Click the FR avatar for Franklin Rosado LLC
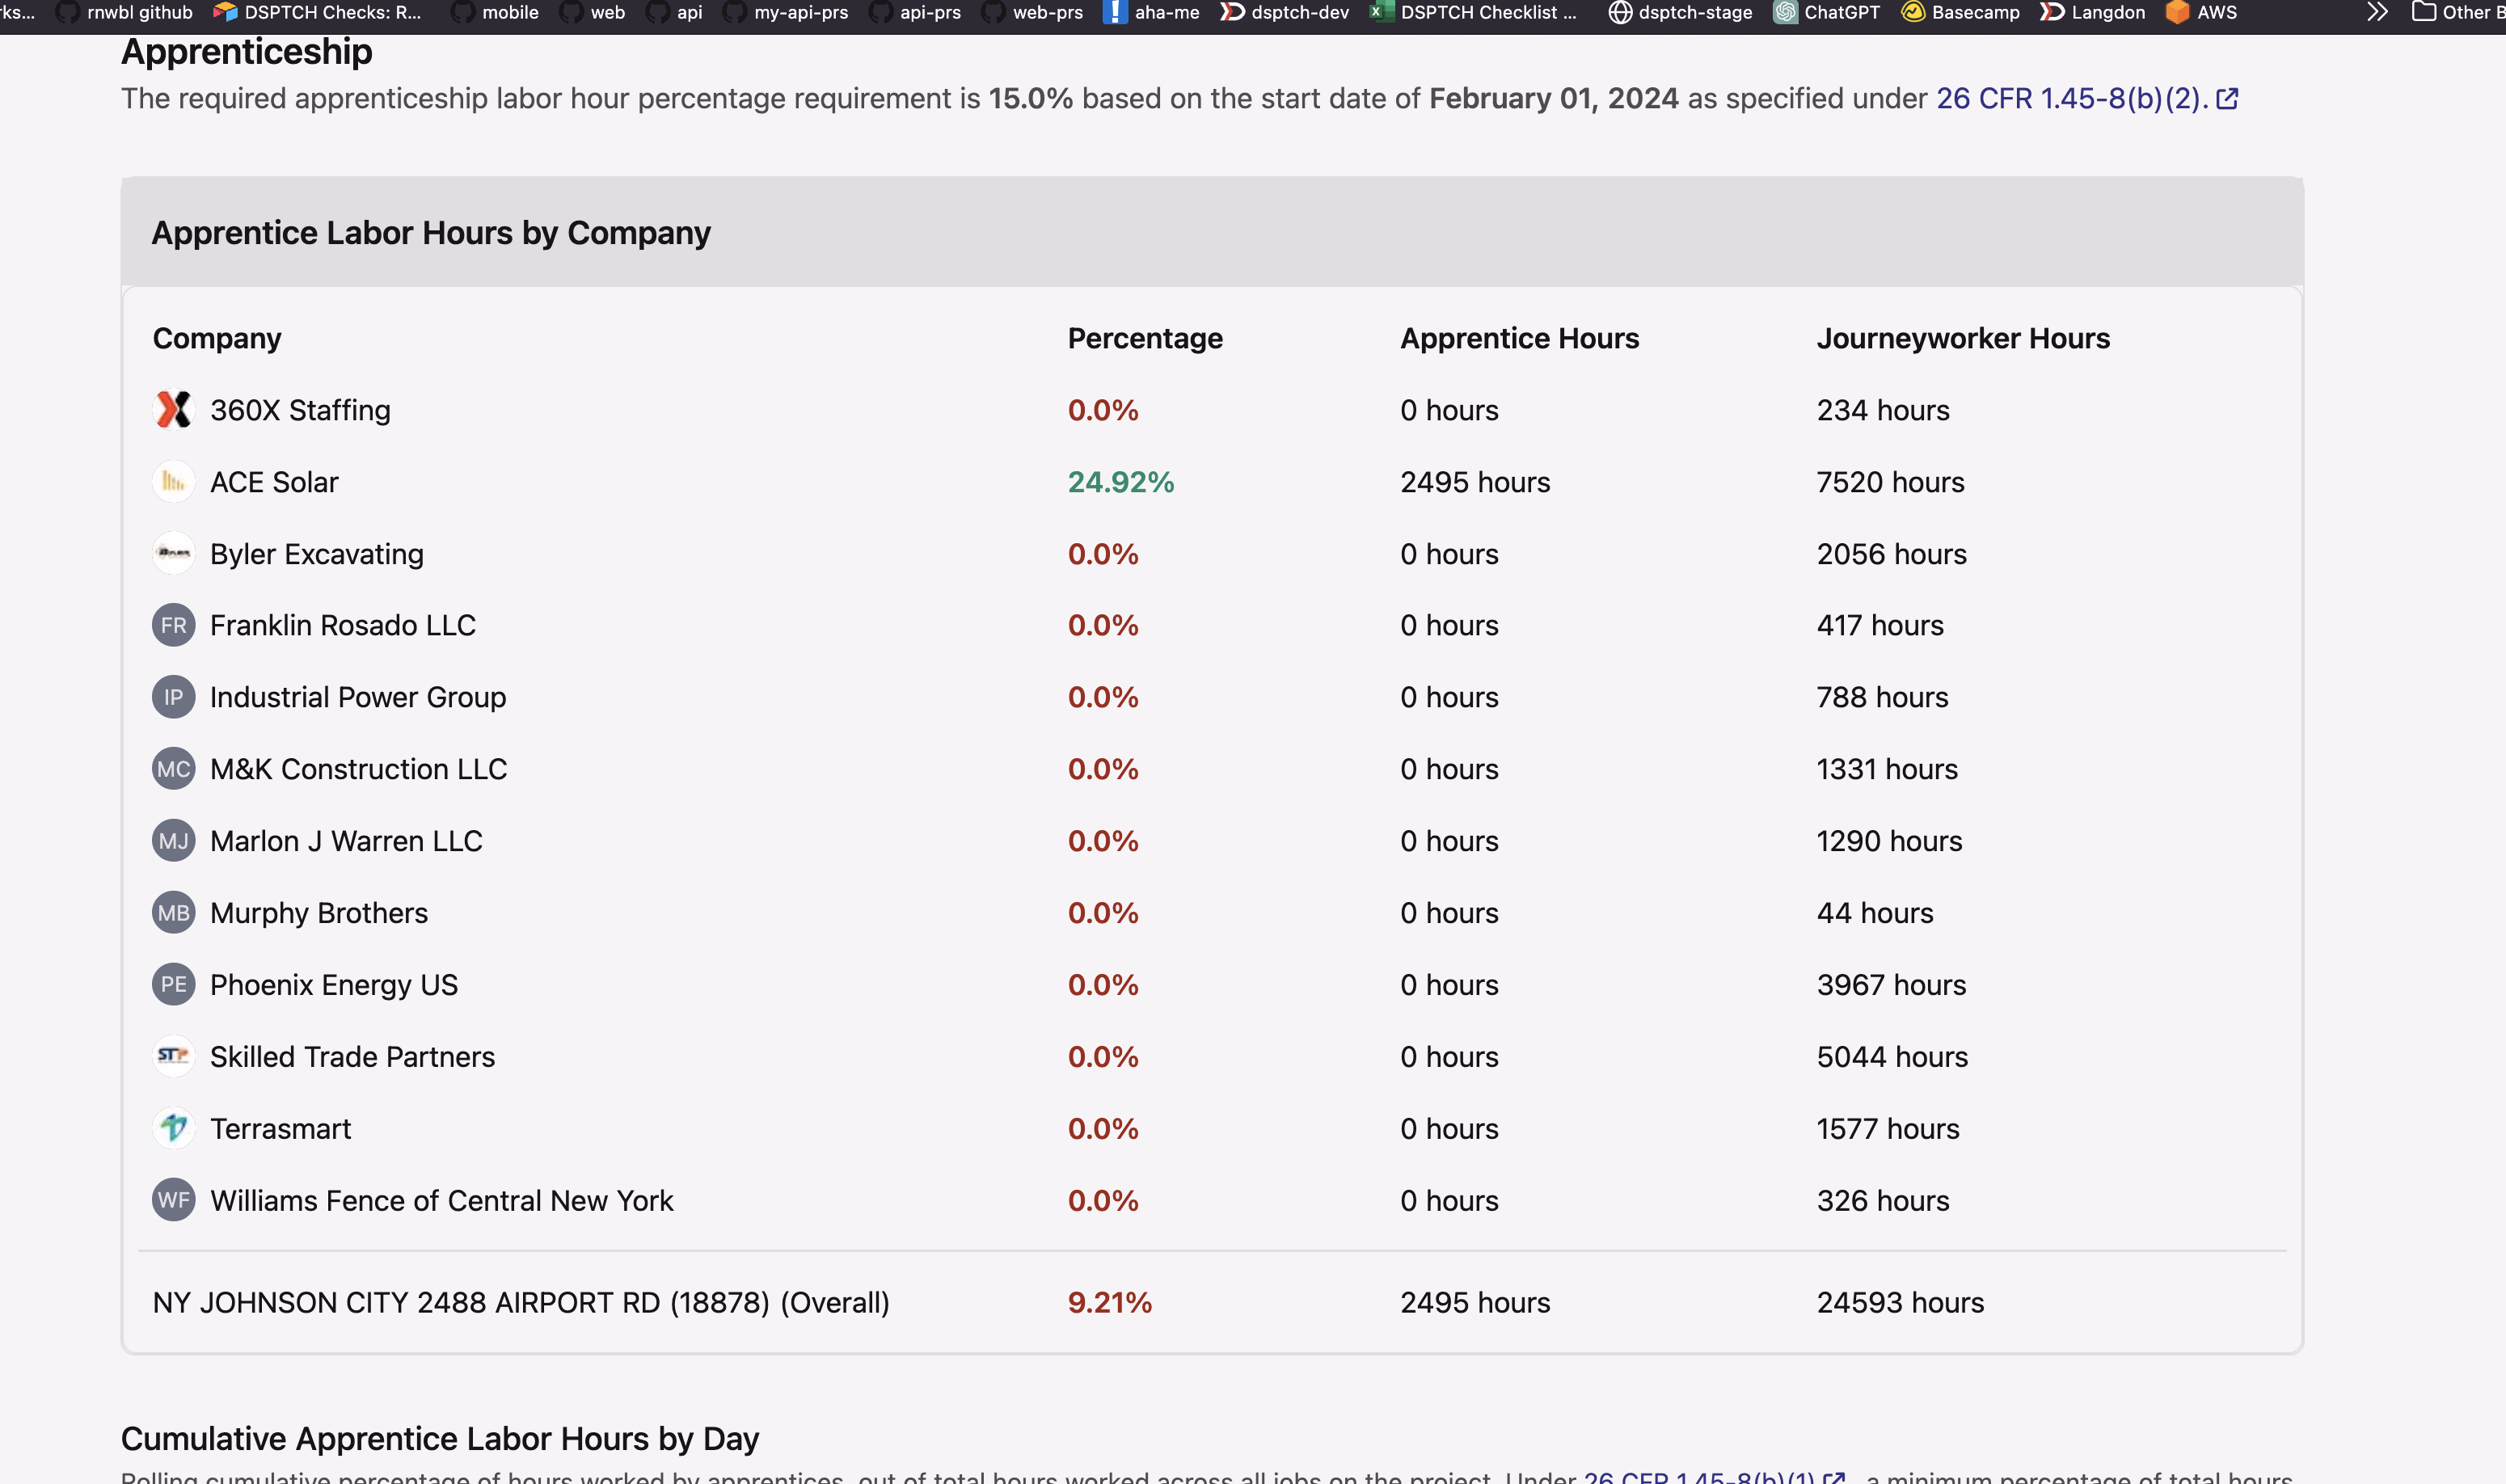Viewport: 2506px width, 1484px height. pos(173,626)
